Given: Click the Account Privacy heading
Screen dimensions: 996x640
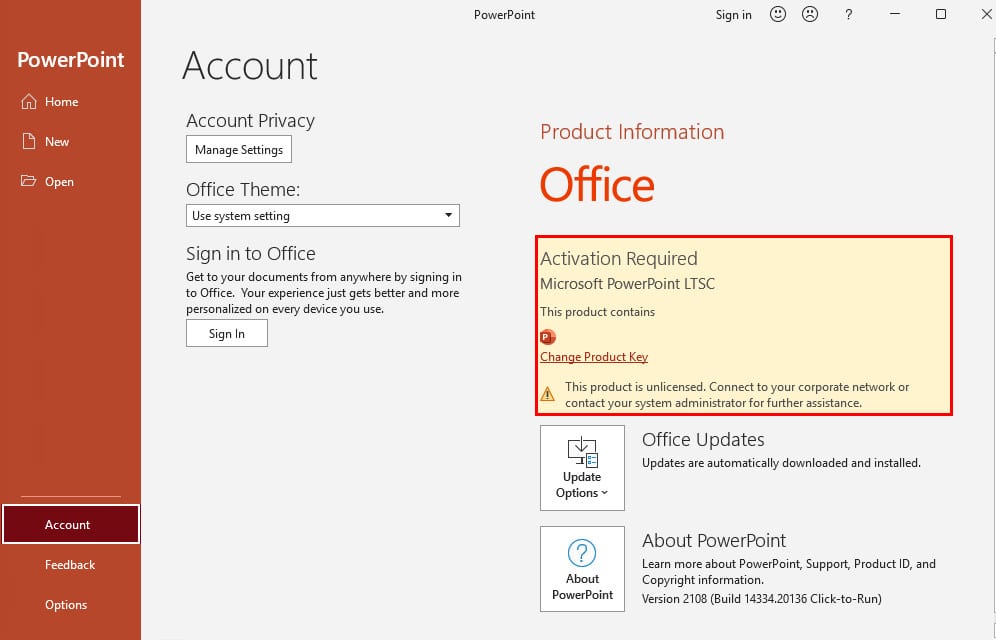Looking at the screenshot, I should [x=250, y=121].
